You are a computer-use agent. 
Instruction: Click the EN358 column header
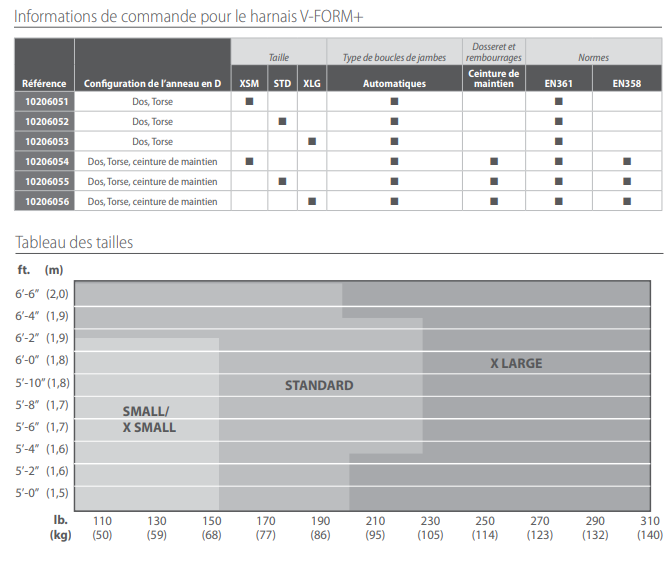627,84
